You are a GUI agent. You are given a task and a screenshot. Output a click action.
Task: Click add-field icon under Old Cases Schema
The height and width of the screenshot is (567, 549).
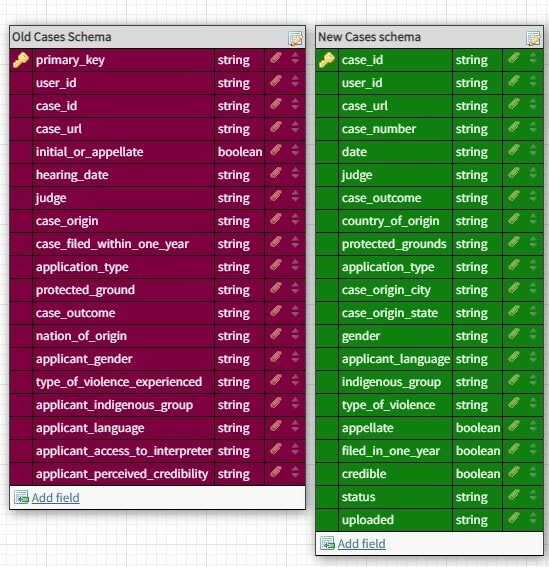coord(21,497)
